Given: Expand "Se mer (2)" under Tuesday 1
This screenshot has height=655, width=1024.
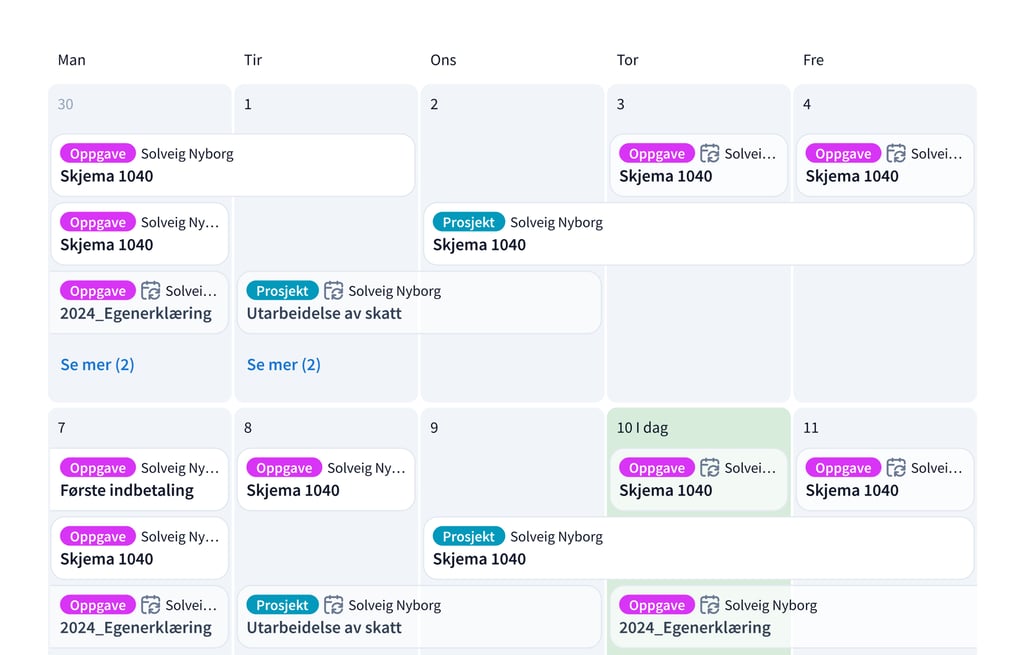Looking at the screenshot, I should pyautogui.click(x=284, y=365).
